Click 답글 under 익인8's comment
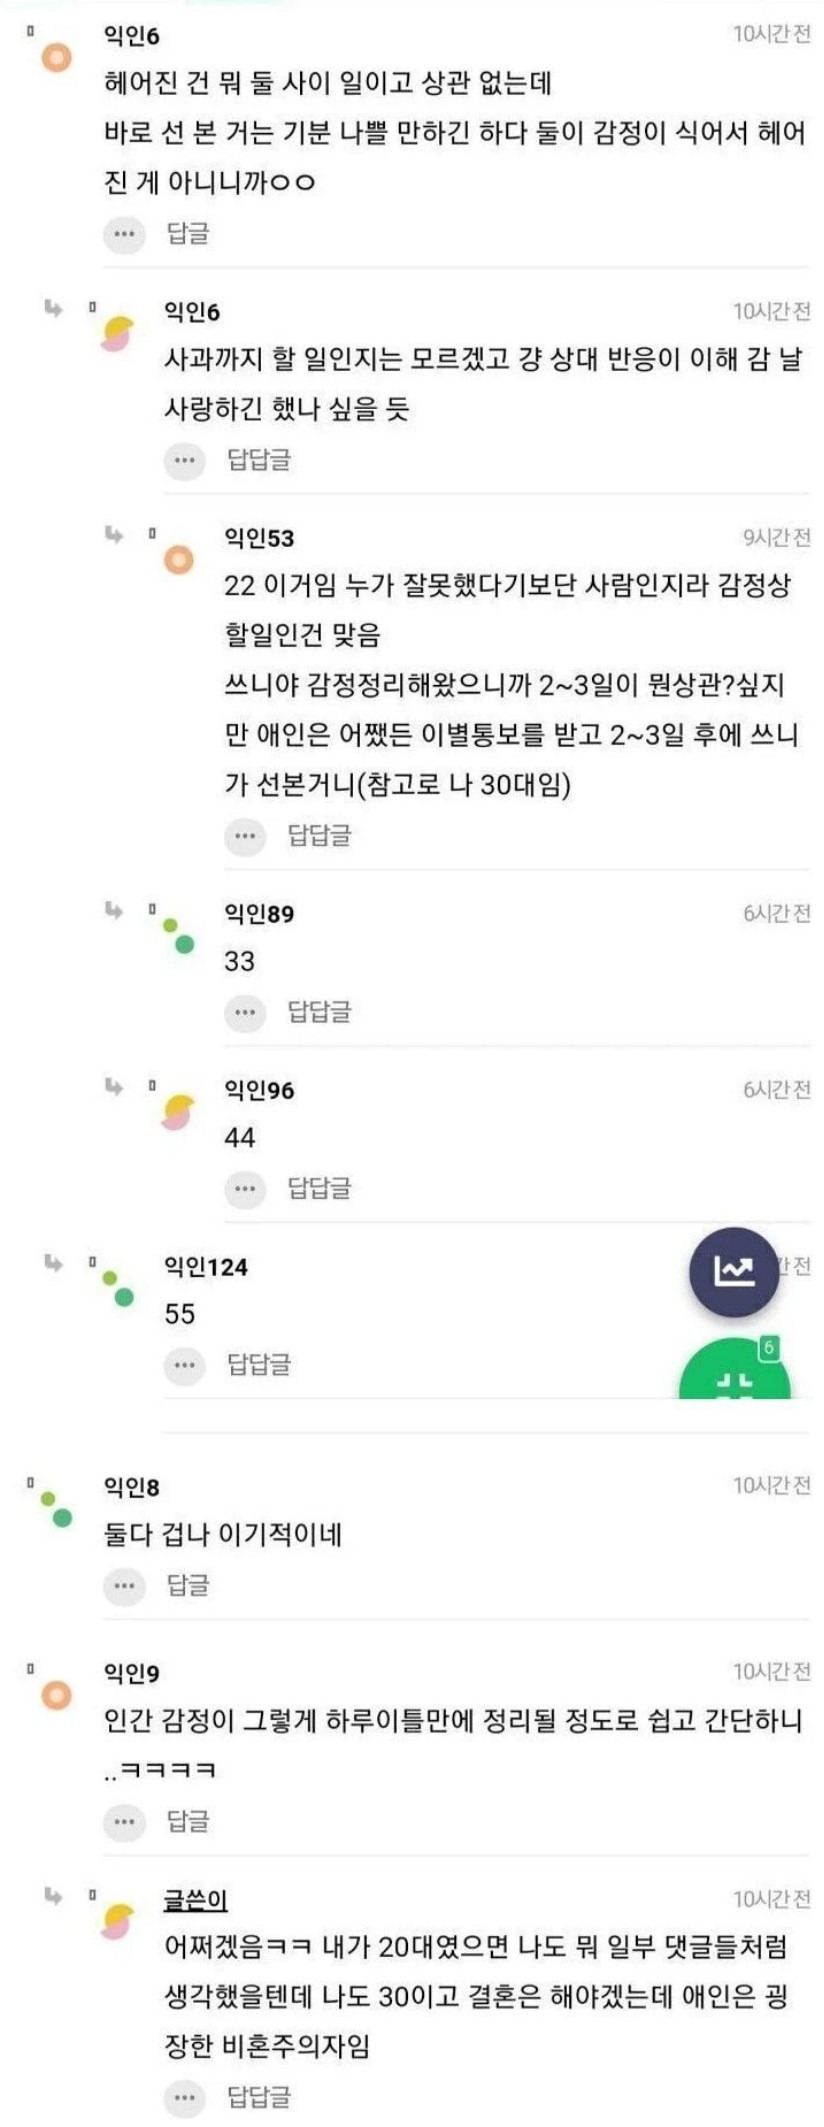 pyautogui.click(x=187, y=1585)
